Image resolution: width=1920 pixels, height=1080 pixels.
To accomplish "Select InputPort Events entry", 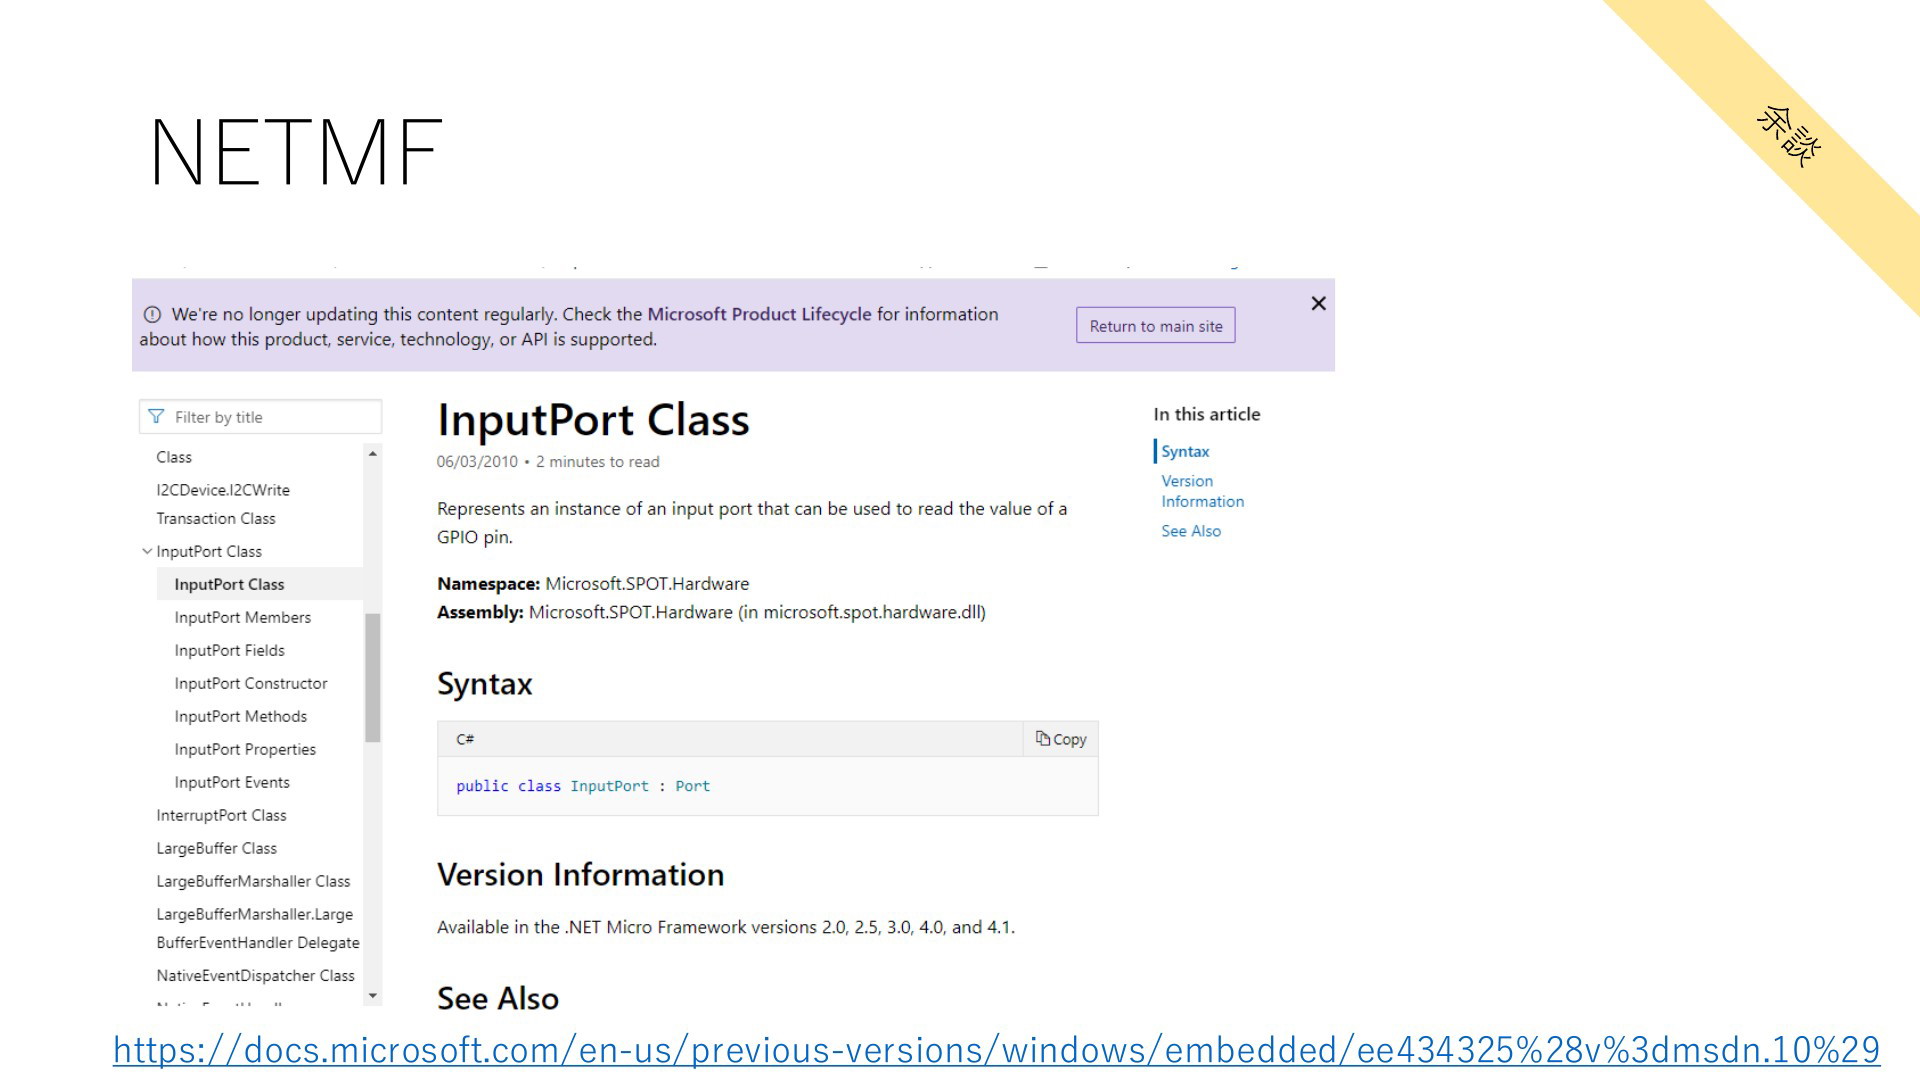I will click(x=232, y=782).
